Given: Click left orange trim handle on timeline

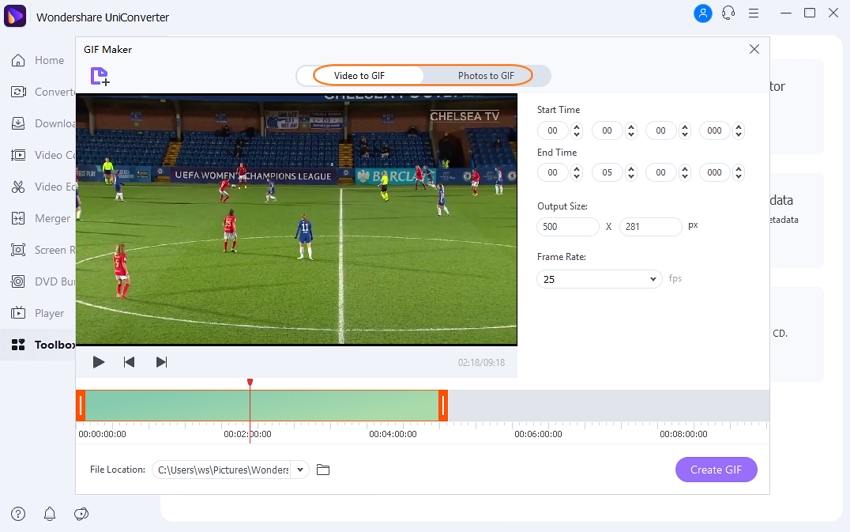Looking at the screenshot, I should point(81,406).
